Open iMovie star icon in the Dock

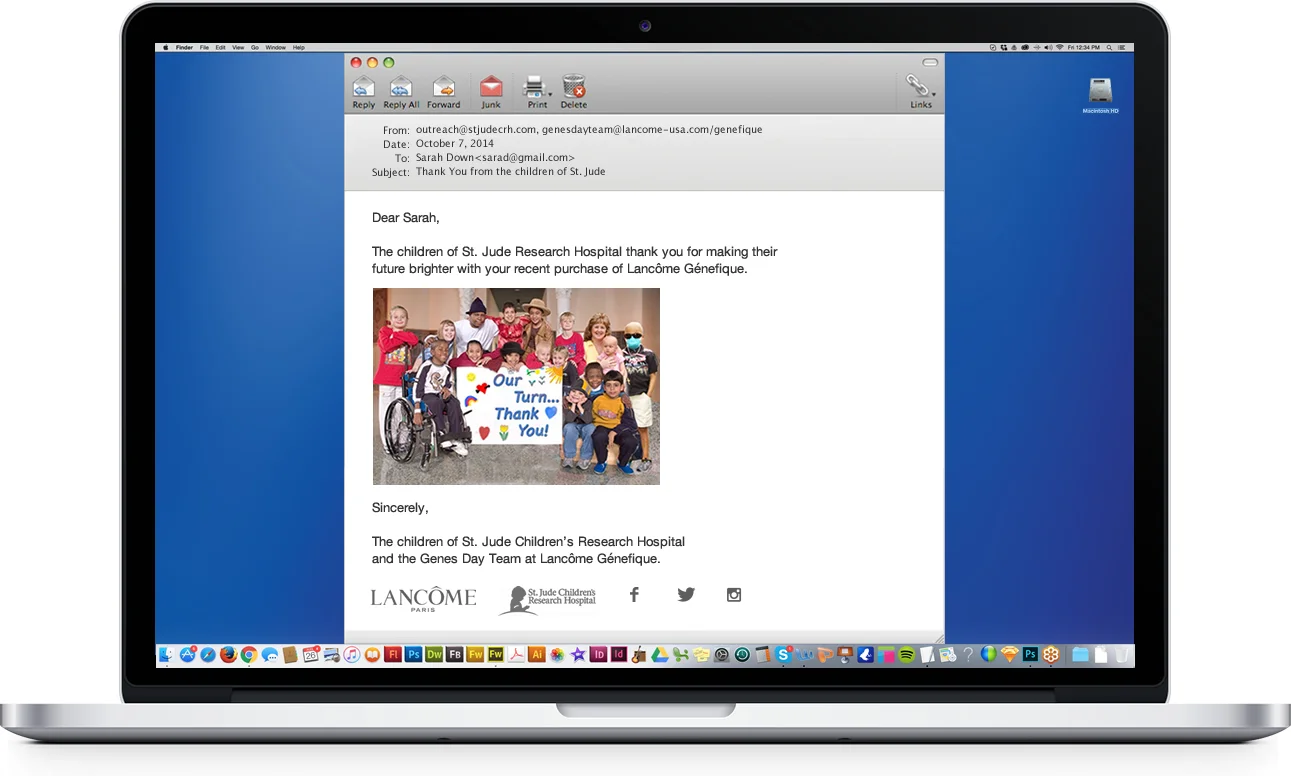coord(577,654)
